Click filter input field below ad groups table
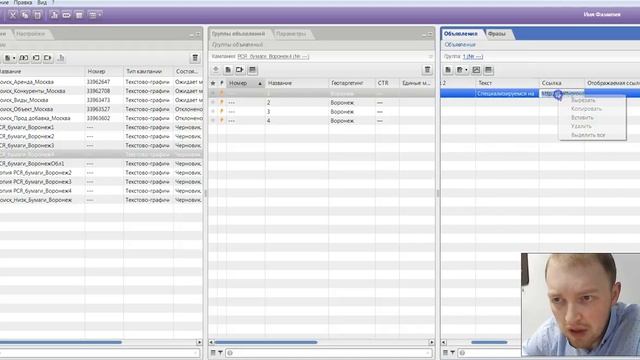The height and width of the screenshot is (360, 640). [x=329, y=353]
